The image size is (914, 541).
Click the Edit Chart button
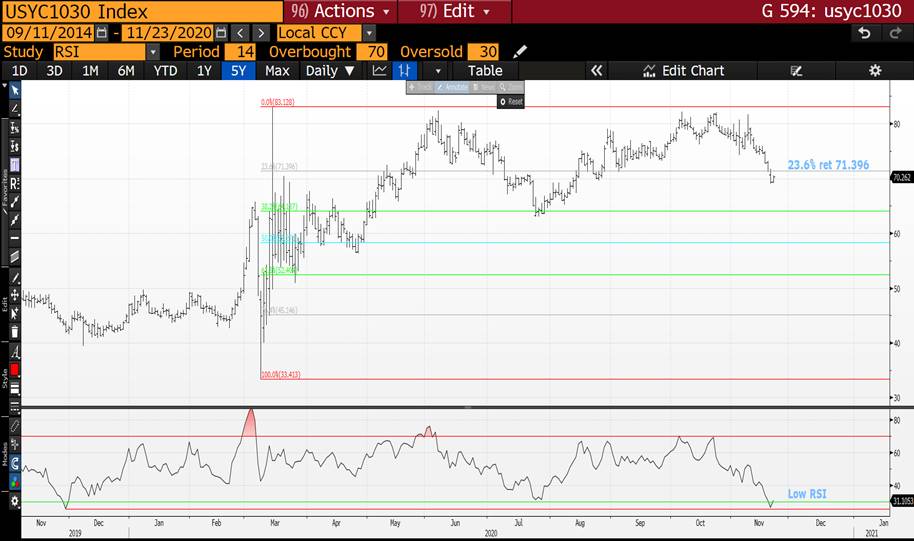tap(684, 71)
